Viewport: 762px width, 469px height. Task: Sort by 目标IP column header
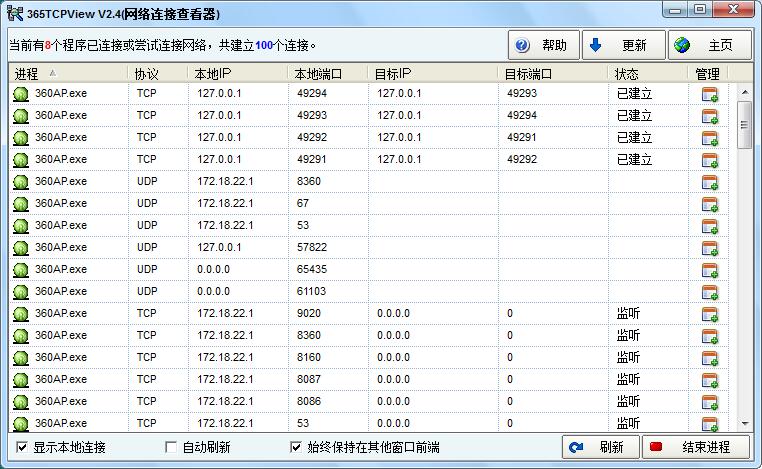[x=433, y=73]
